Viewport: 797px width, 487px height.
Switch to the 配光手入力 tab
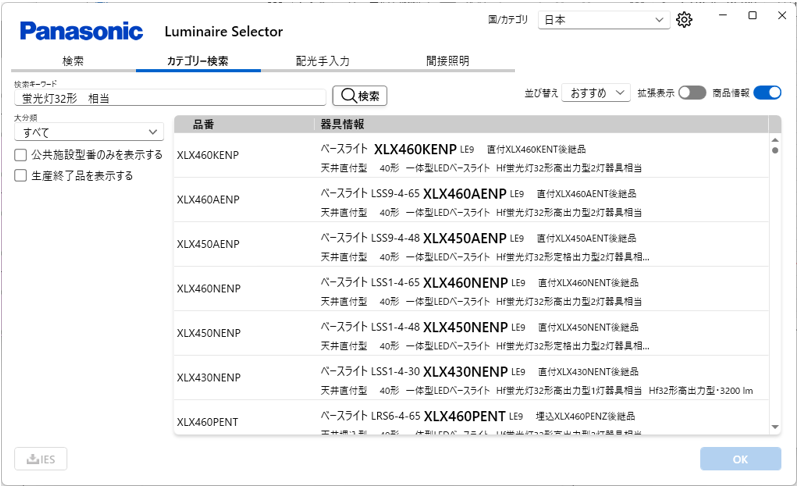[322, 61]
